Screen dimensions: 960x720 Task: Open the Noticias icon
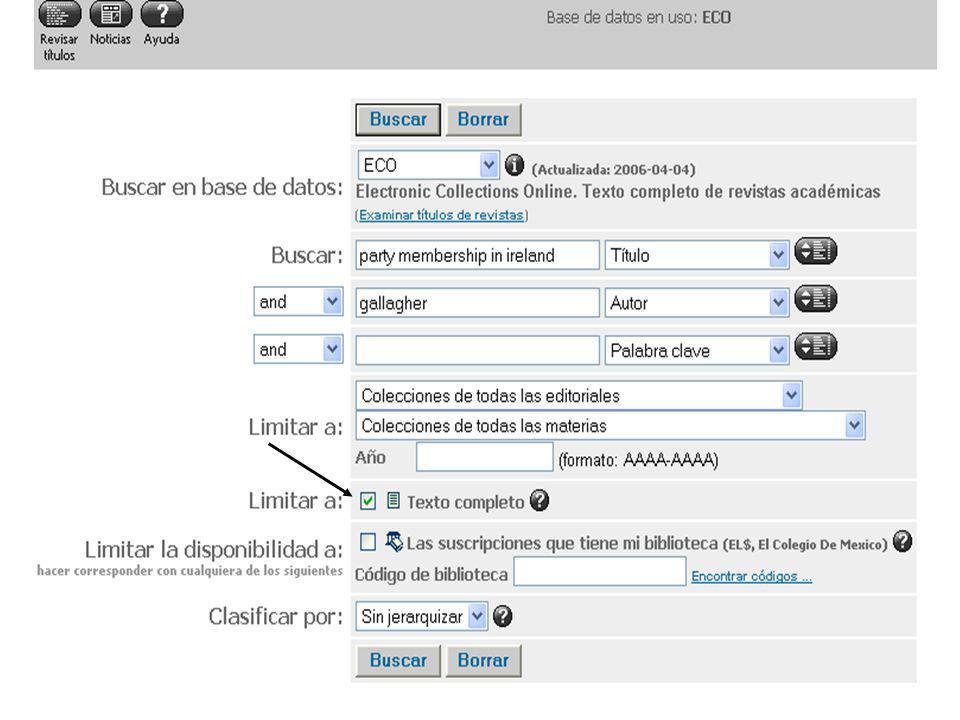pos(110,15)
